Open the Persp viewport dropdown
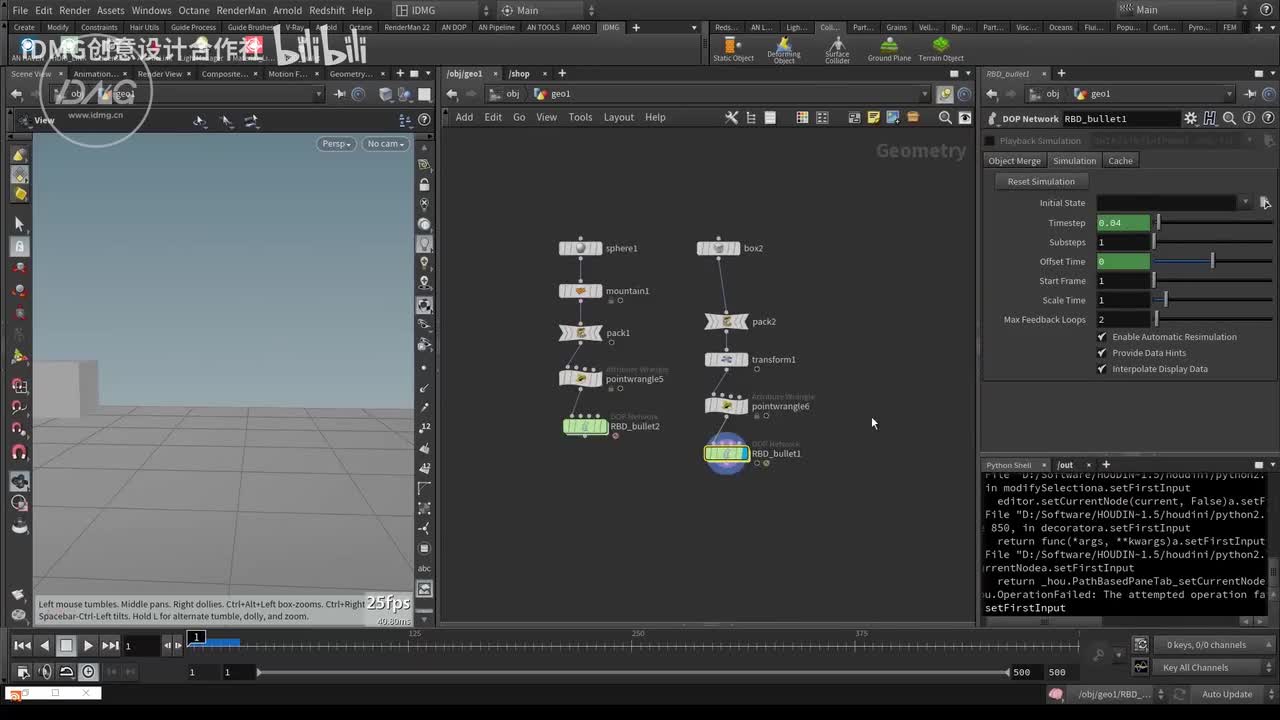Image resolution: width=1280 pixels, height=720 pixels. [x=336, y=144]
